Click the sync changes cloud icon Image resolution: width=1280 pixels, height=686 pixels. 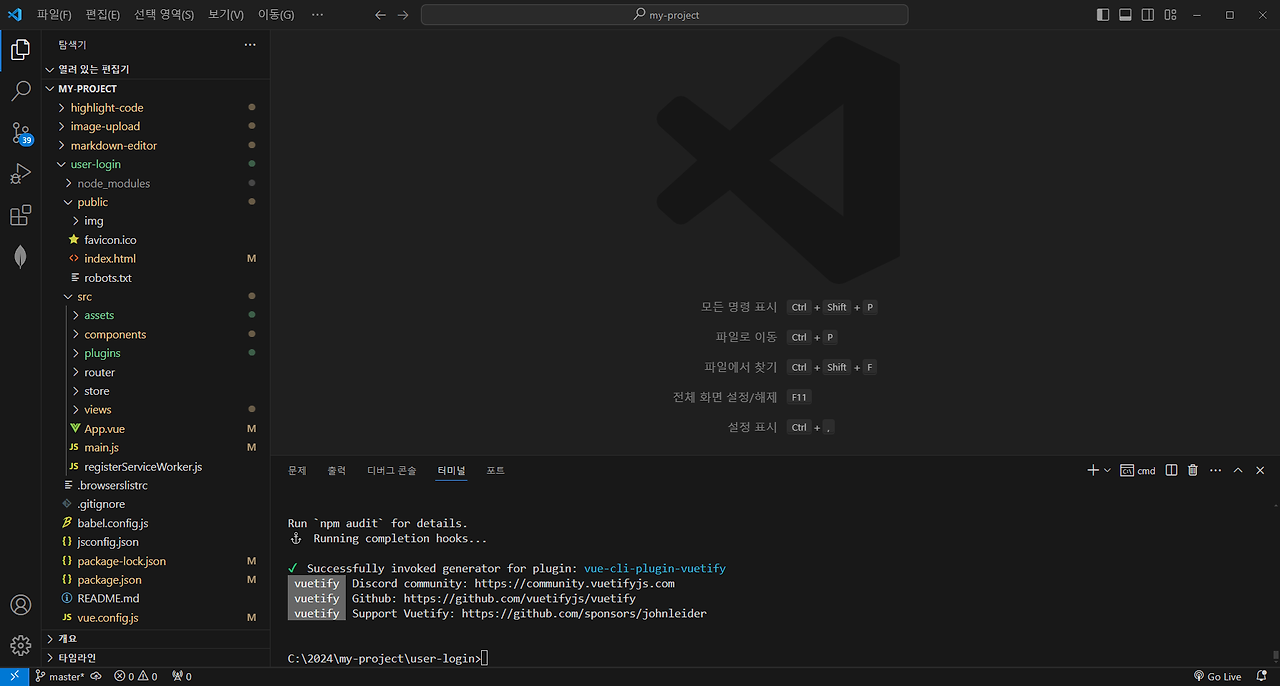point(96,676)
